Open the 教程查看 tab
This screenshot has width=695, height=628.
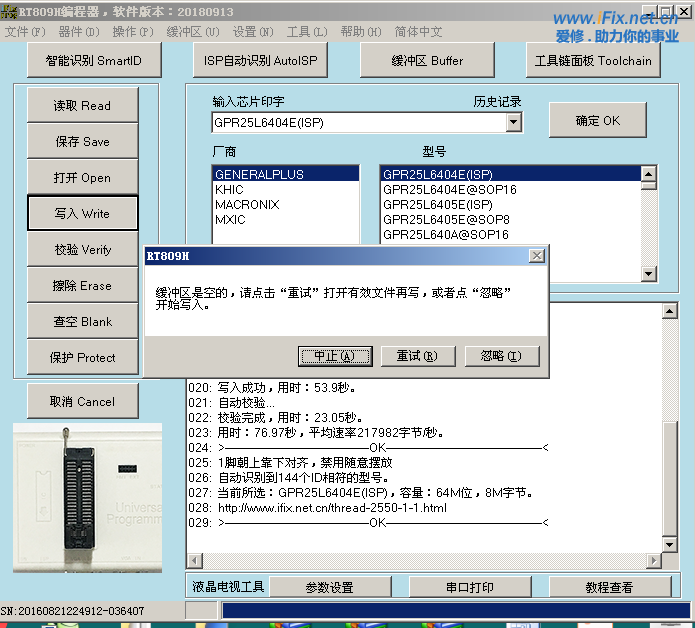tap(609, 587)
